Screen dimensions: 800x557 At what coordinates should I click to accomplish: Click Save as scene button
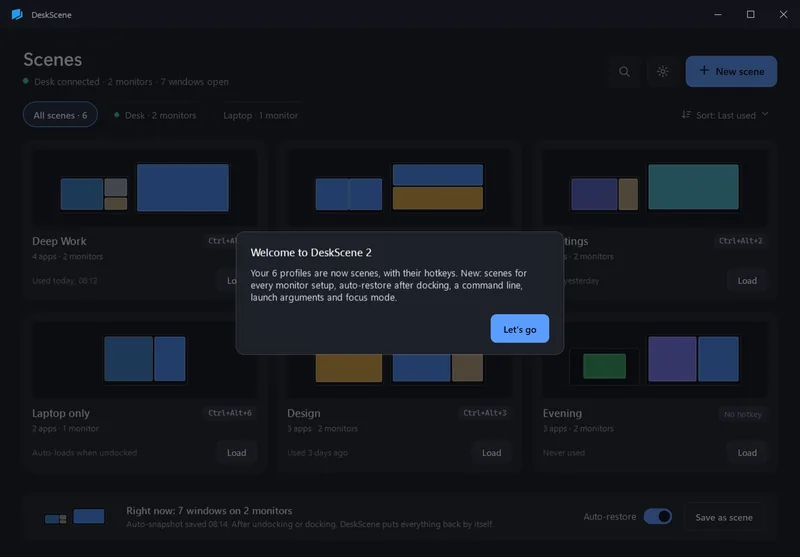coord(723,517)
